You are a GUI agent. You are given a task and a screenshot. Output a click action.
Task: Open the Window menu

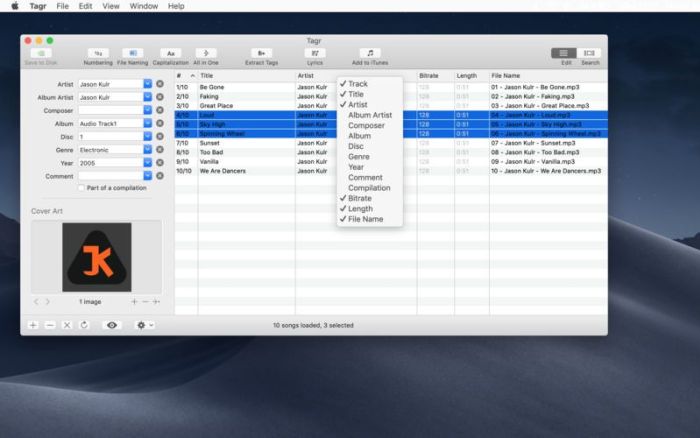pyautogui.click(x=144, y=6)
